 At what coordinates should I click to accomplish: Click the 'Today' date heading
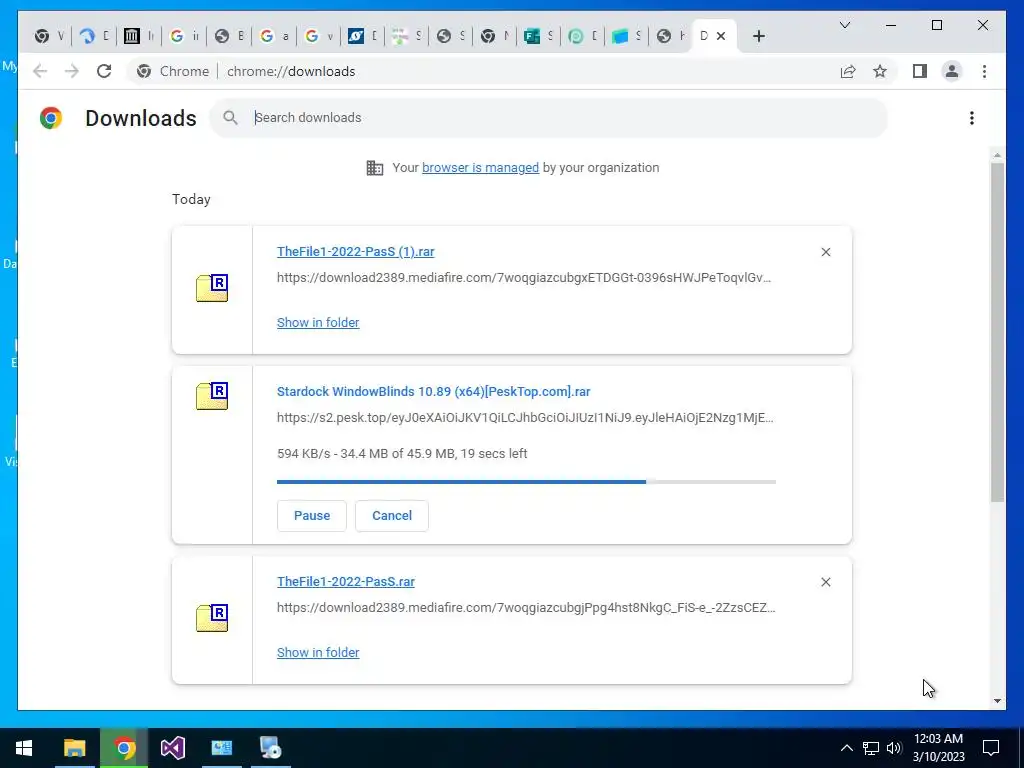point(191,199)
